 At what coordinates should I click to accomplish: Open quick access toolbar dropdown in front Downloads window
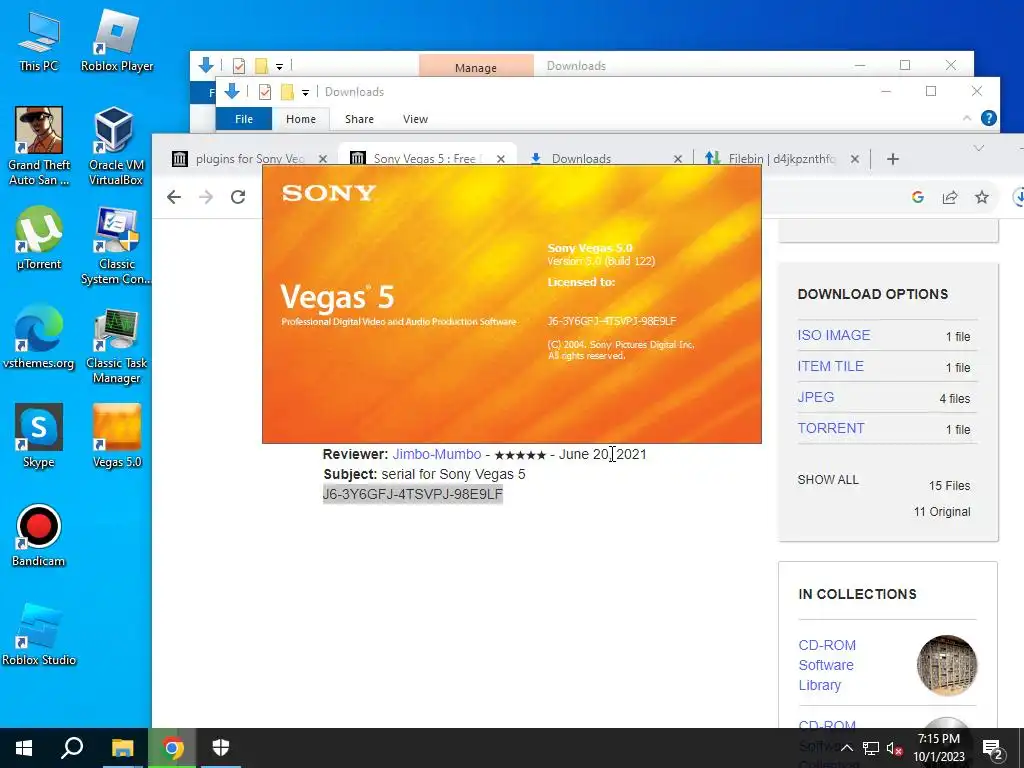[x=305, y=92]
